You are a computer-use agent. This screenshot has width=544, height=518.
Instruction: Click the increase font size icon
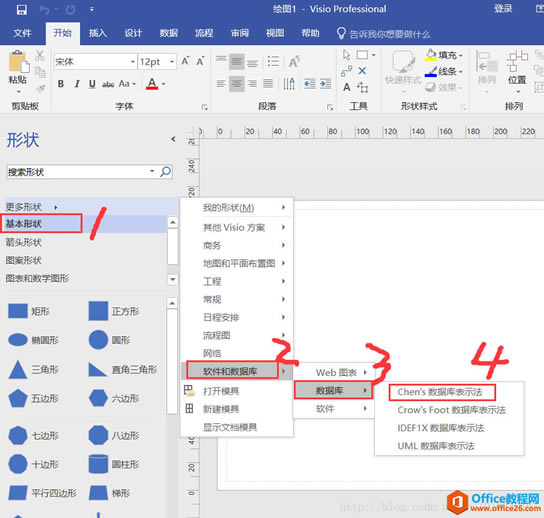click(x=186, y=61)
